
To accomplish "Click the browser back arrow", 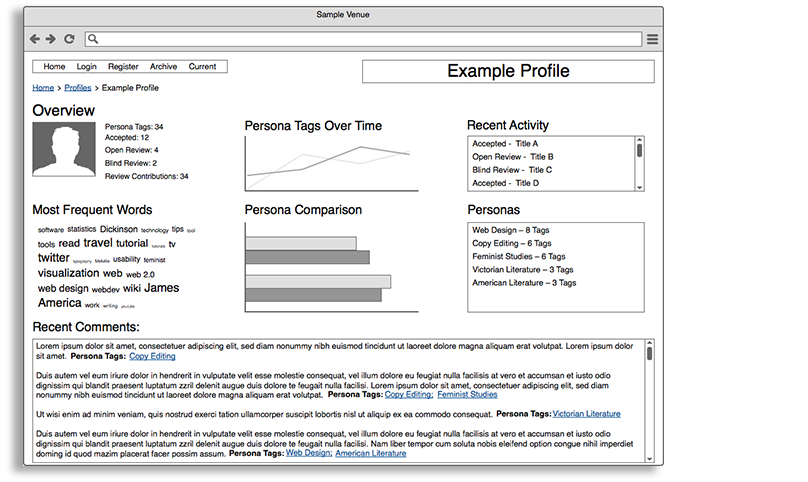I will coord(35,39).
